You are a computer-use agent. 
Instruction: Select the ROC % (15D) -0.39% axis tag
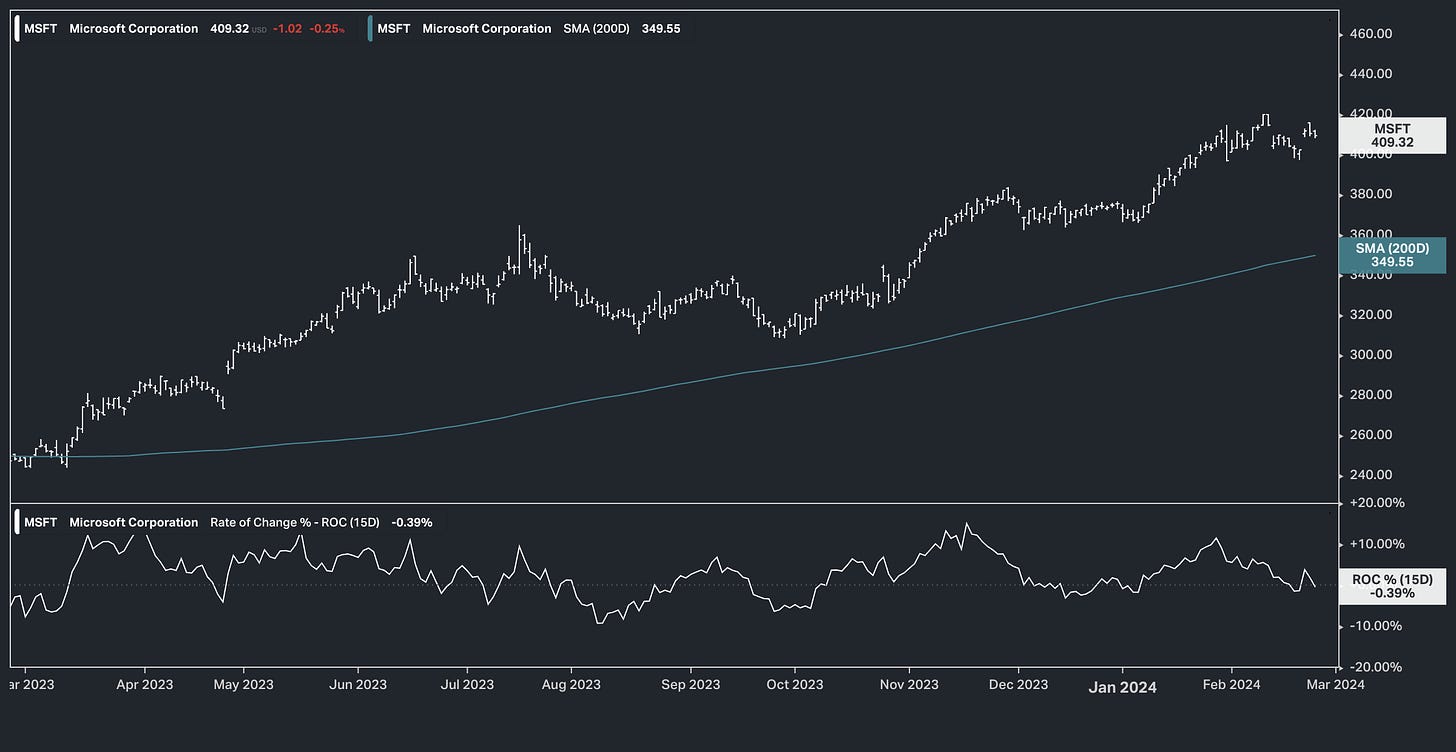click(1393, 586)
